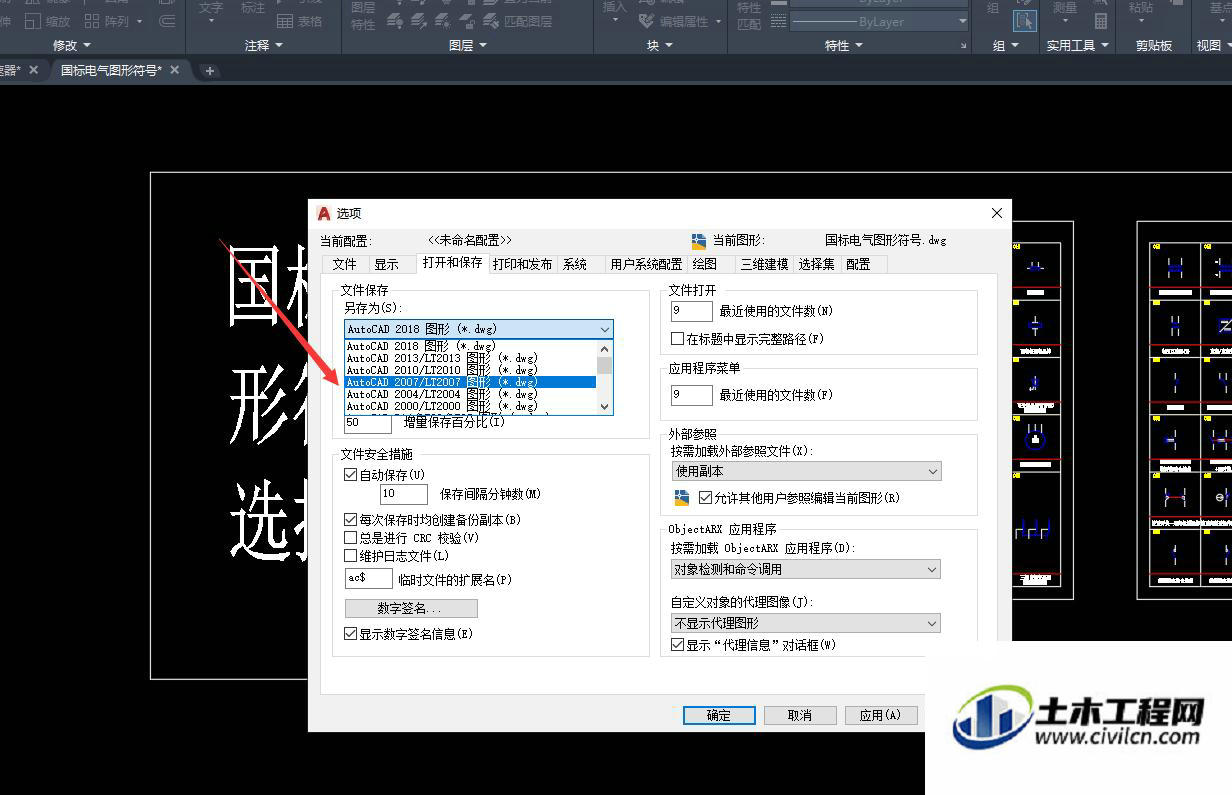
Task: Switch to the 文件 tab in Options
Action: click(x=344, y=264)
